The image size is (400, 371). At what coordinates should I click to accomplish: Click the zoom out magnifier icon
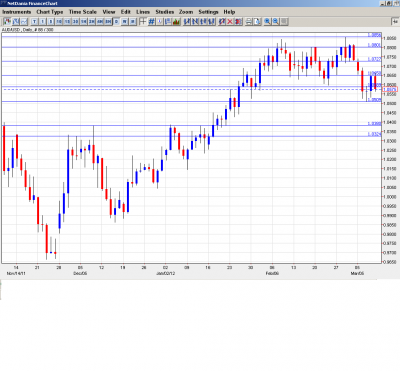click(276, 22)
